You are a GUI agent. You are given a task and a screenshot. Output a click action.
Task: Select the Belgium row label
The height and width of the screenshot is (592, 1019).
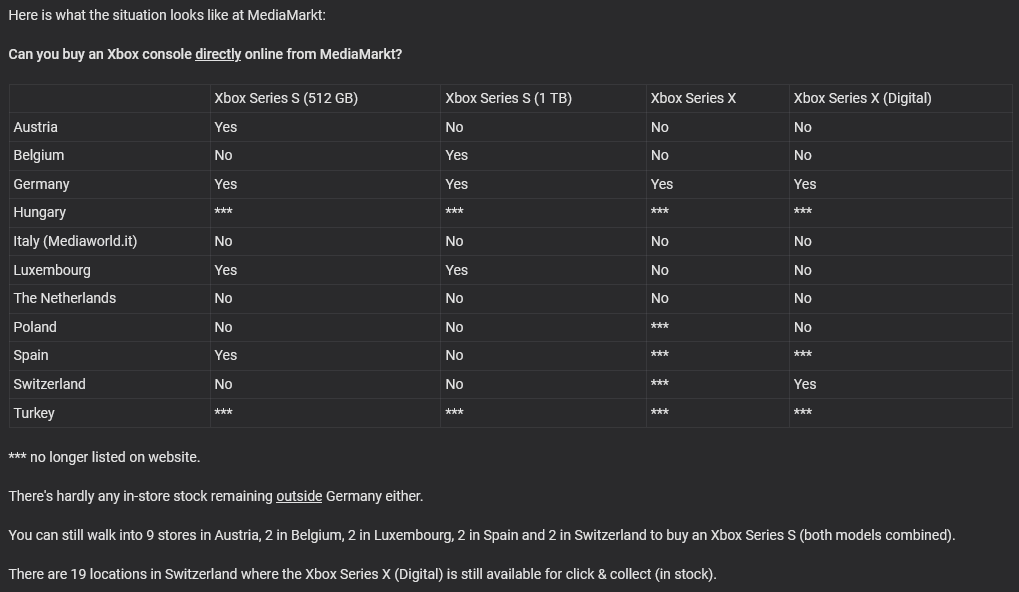39,155
